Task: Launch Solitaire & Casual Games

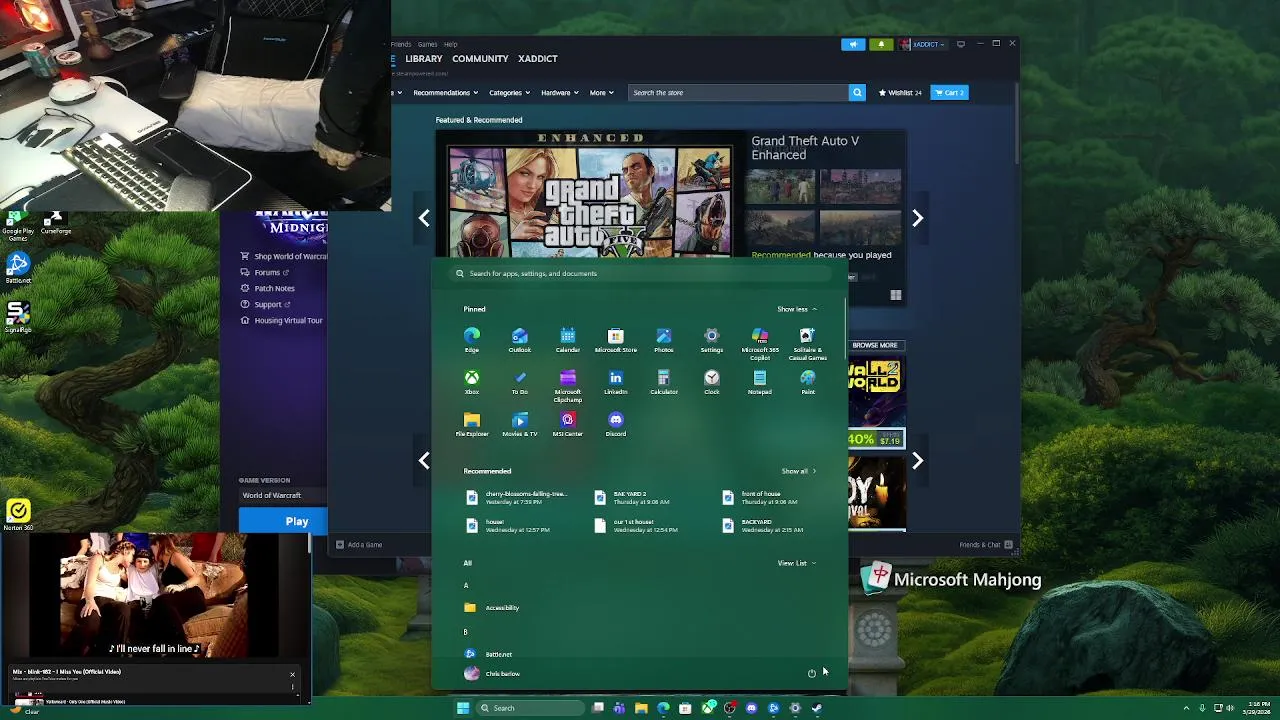Action: click(808, 342)
